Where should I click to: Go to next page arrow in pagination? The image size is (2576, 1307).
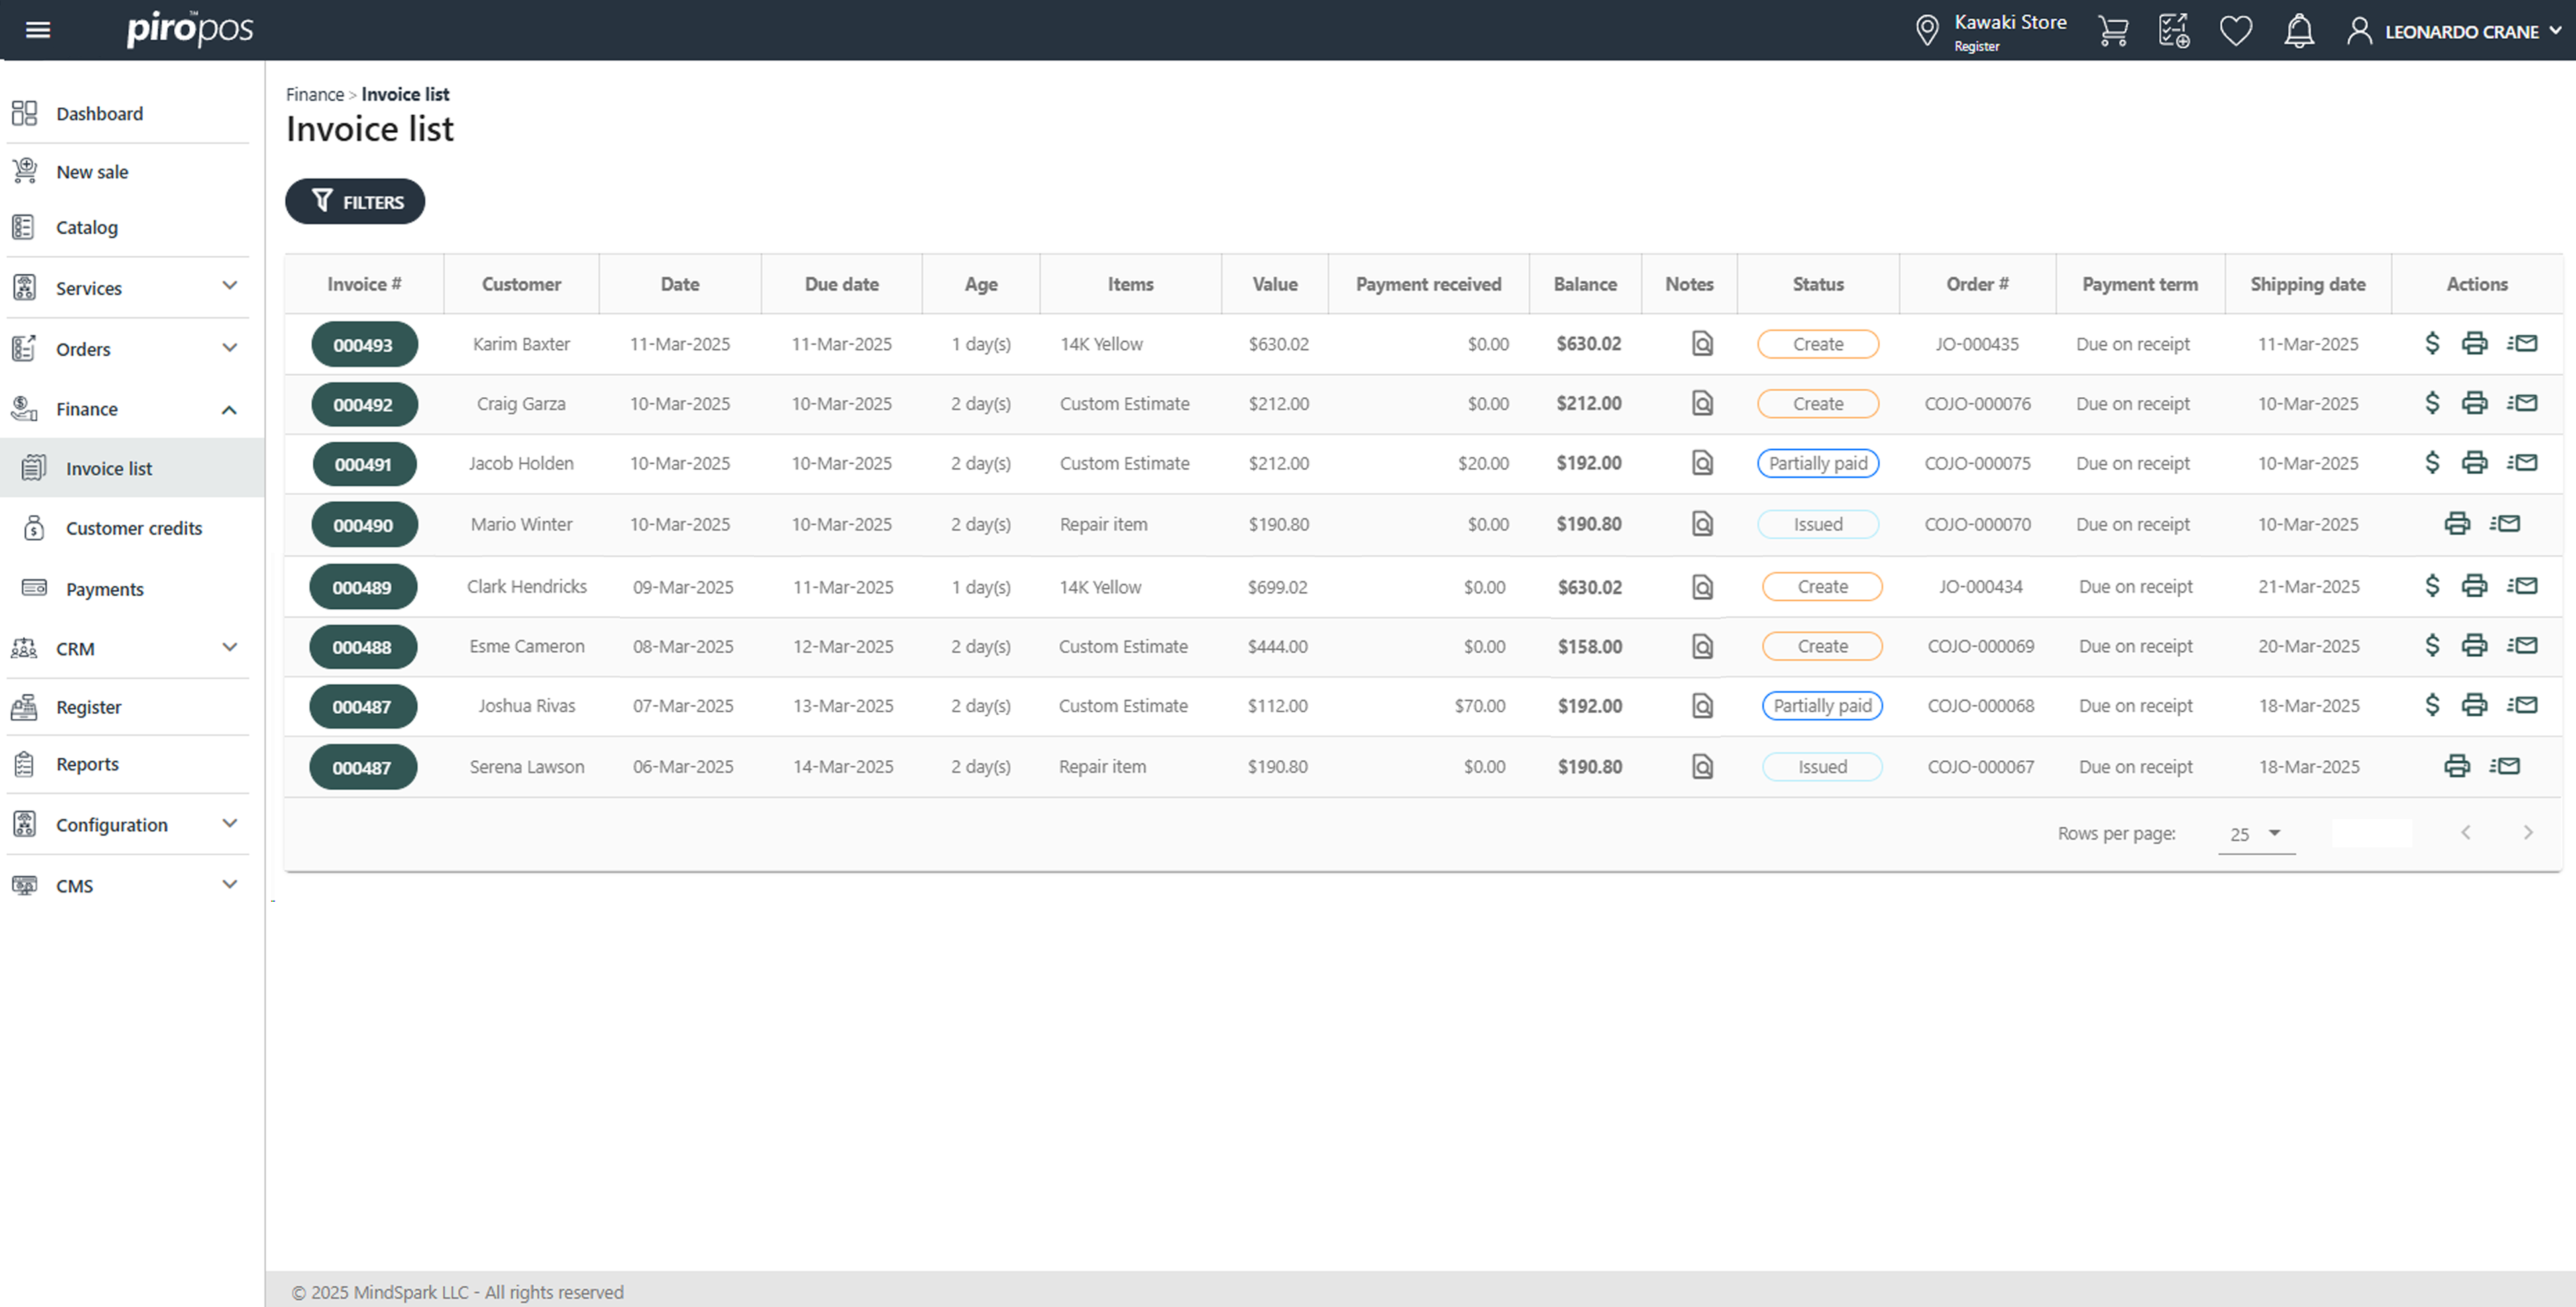click(2527, 833)
